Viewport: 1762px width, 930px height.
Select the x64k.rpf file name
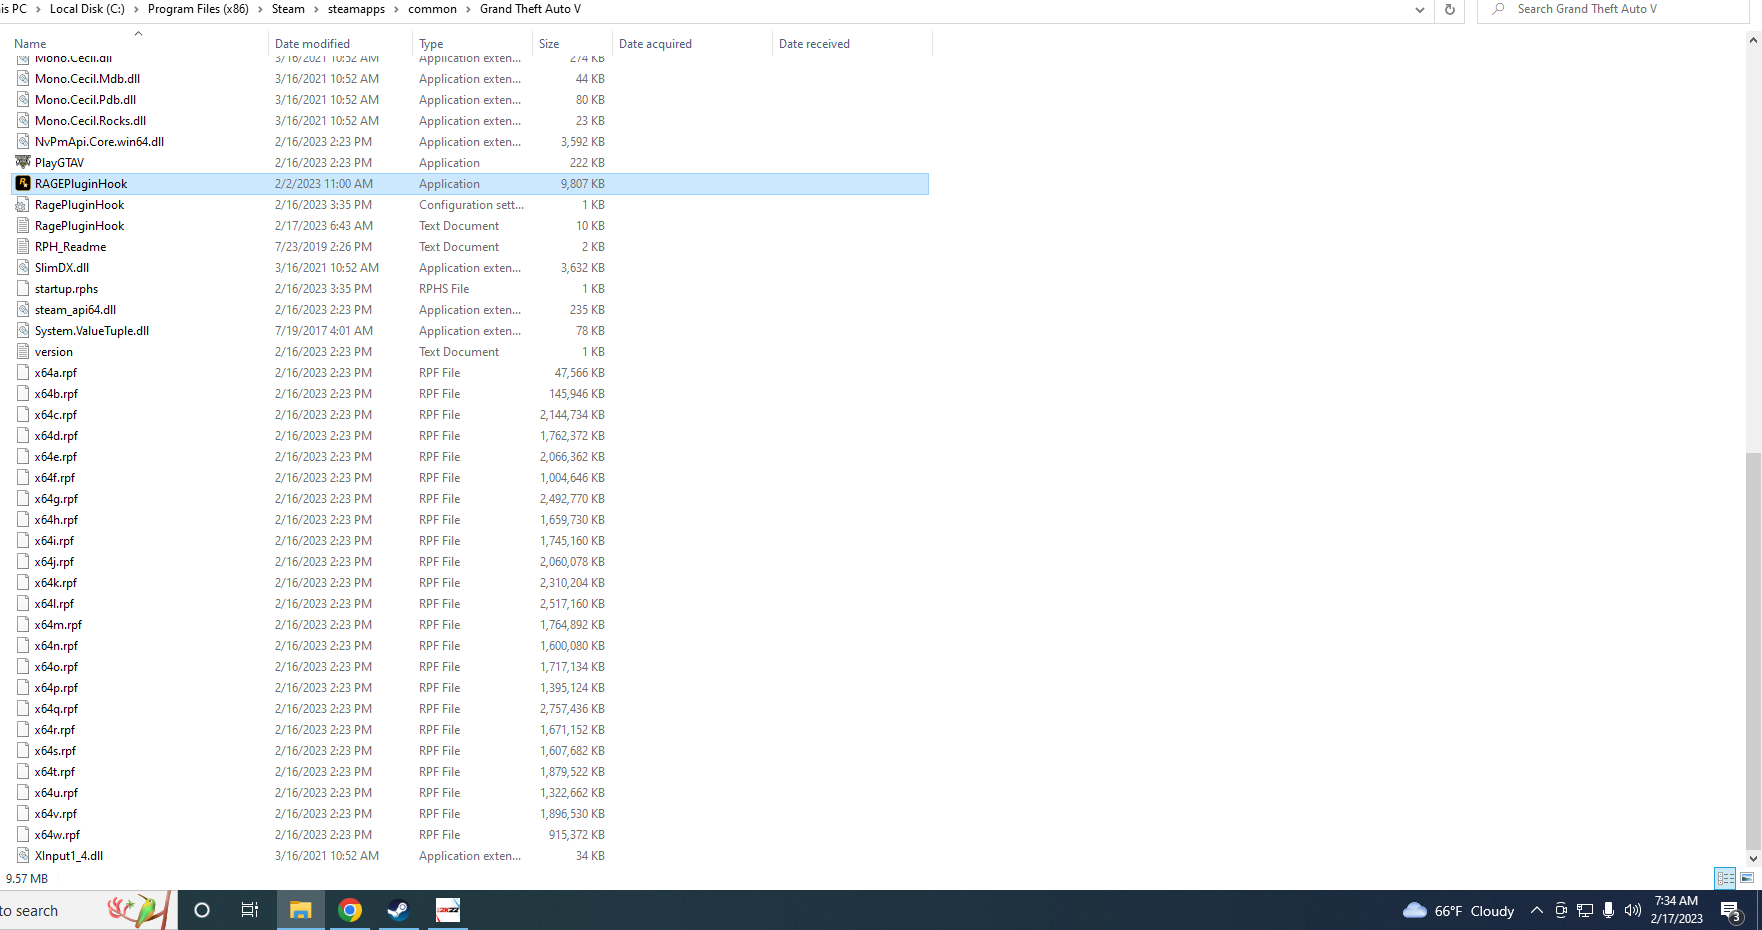click(56, 583)
